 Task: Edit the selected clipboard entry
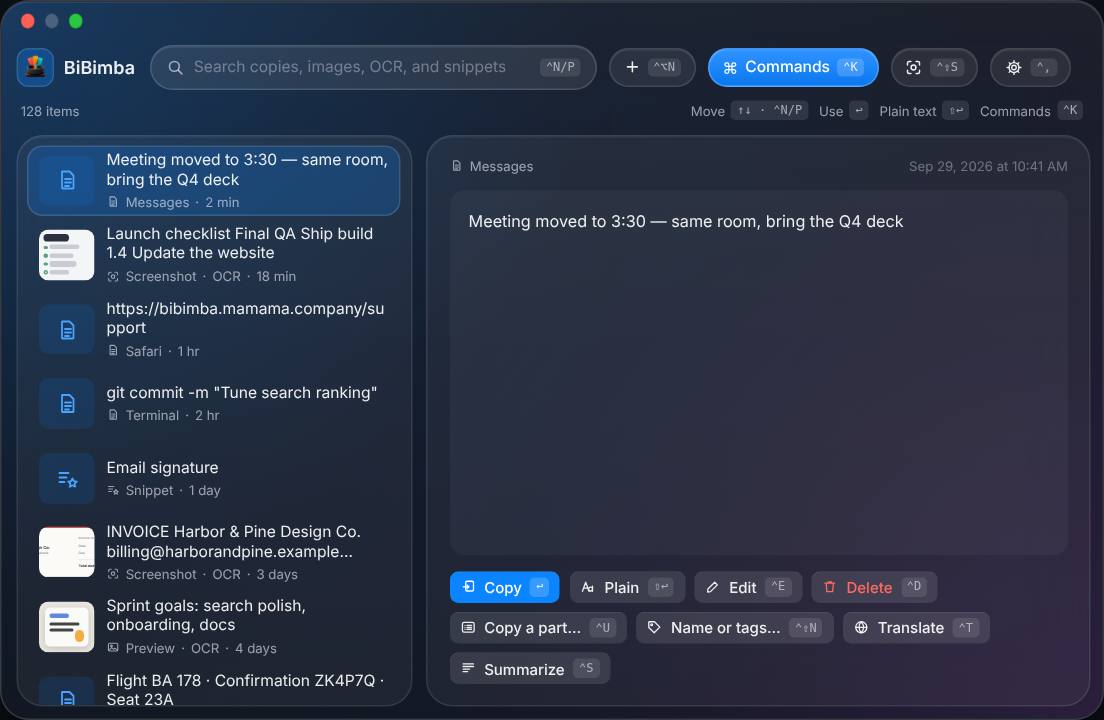[748, 587]
